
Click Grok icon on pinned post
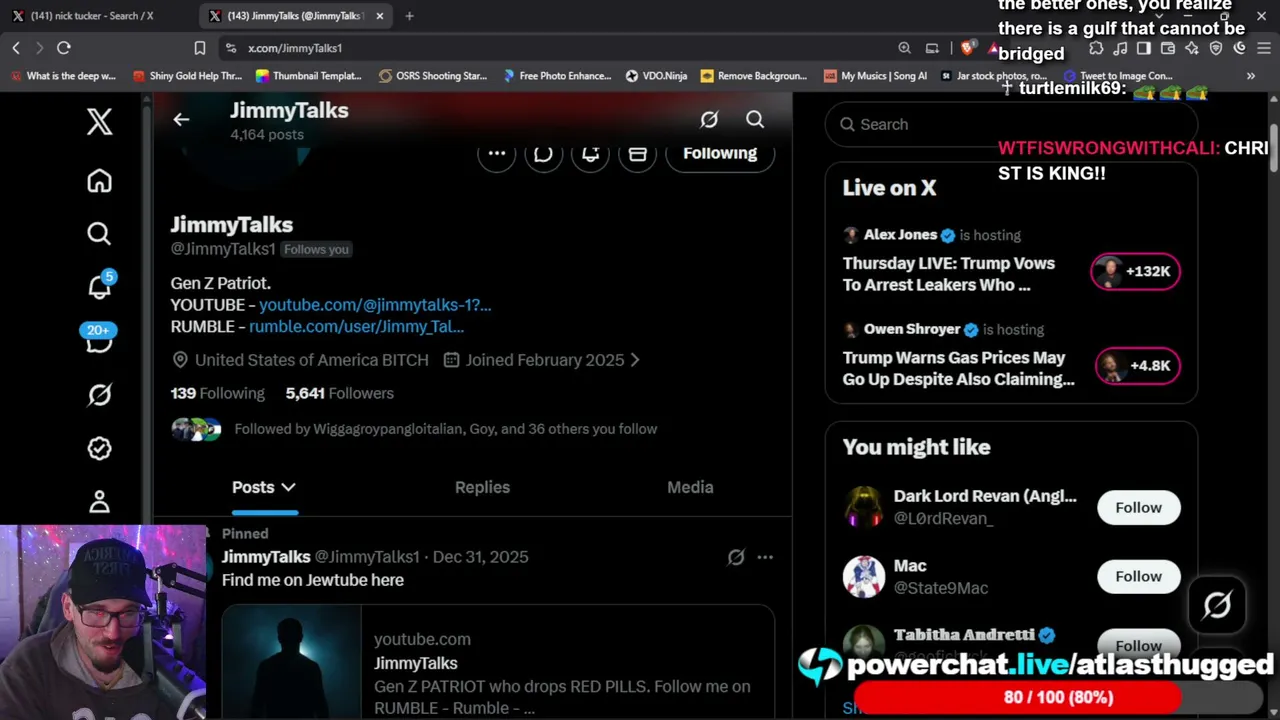pyautogui.click(x=736, y=557)
